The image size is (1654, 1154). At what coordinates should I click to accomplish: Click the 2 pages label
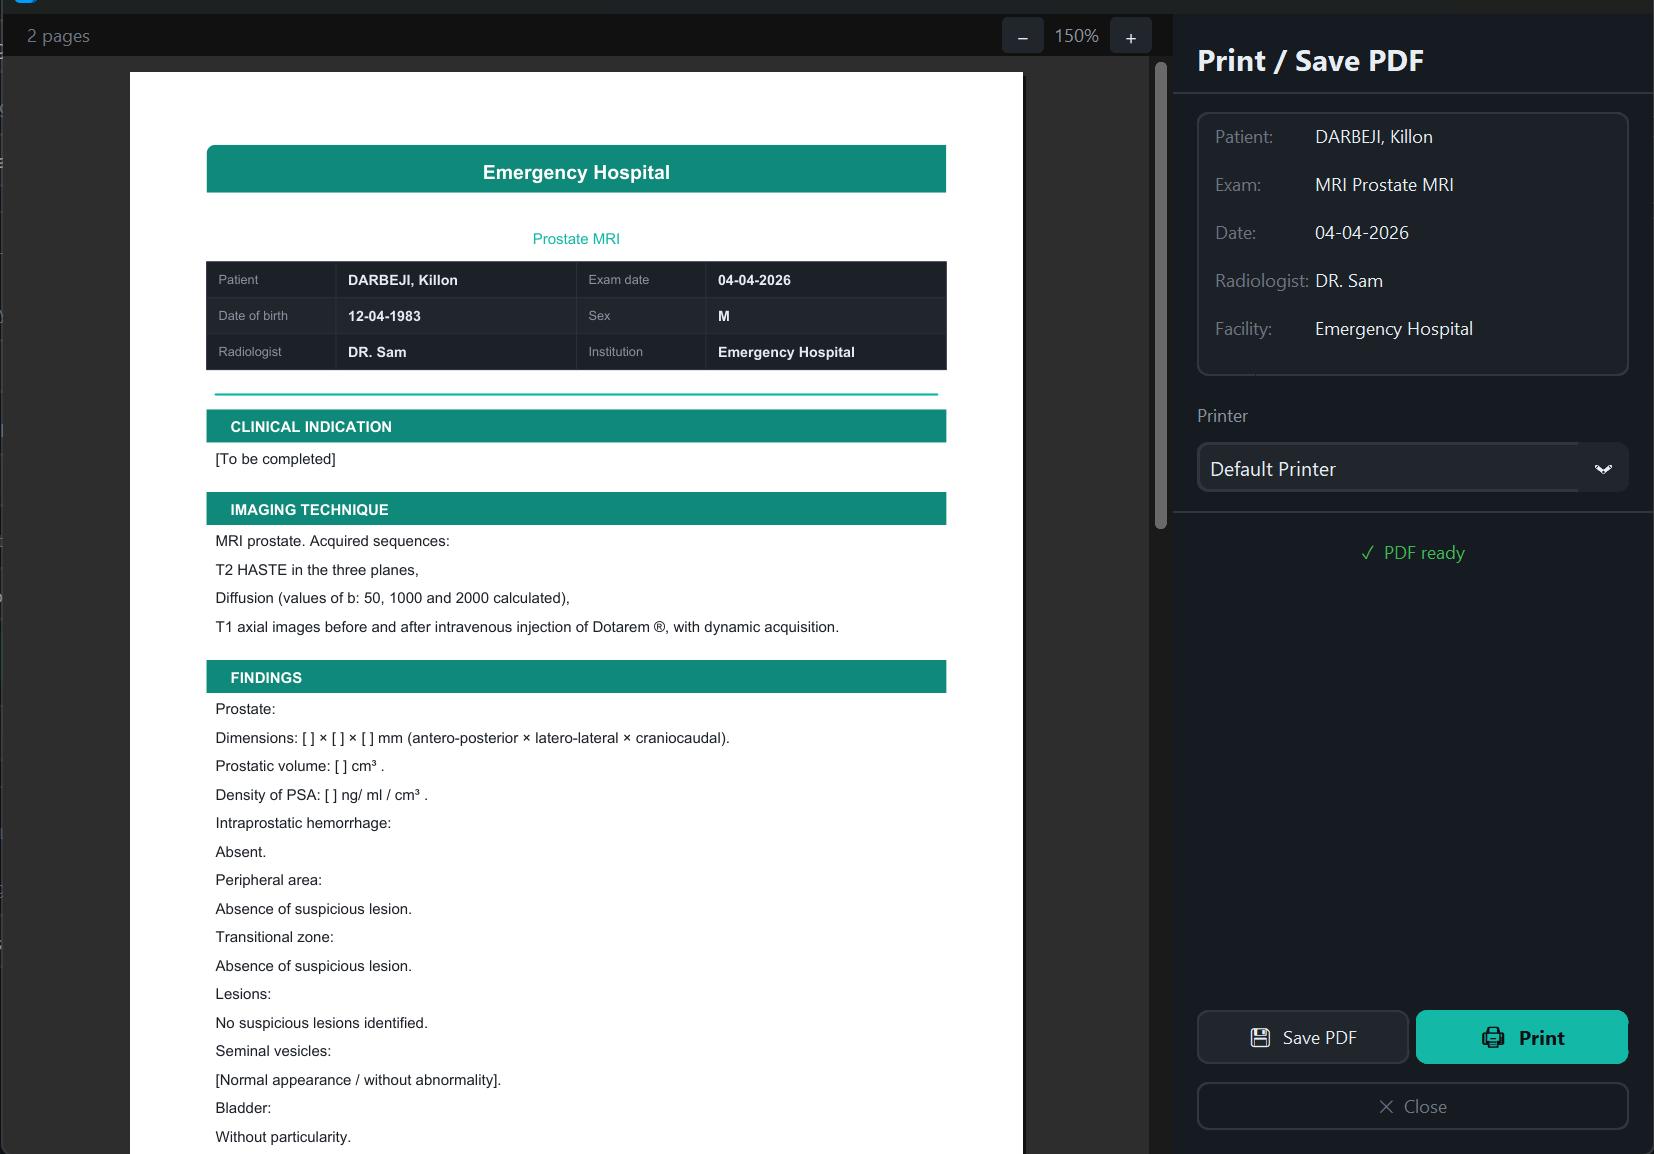click(x=58, y=35)
